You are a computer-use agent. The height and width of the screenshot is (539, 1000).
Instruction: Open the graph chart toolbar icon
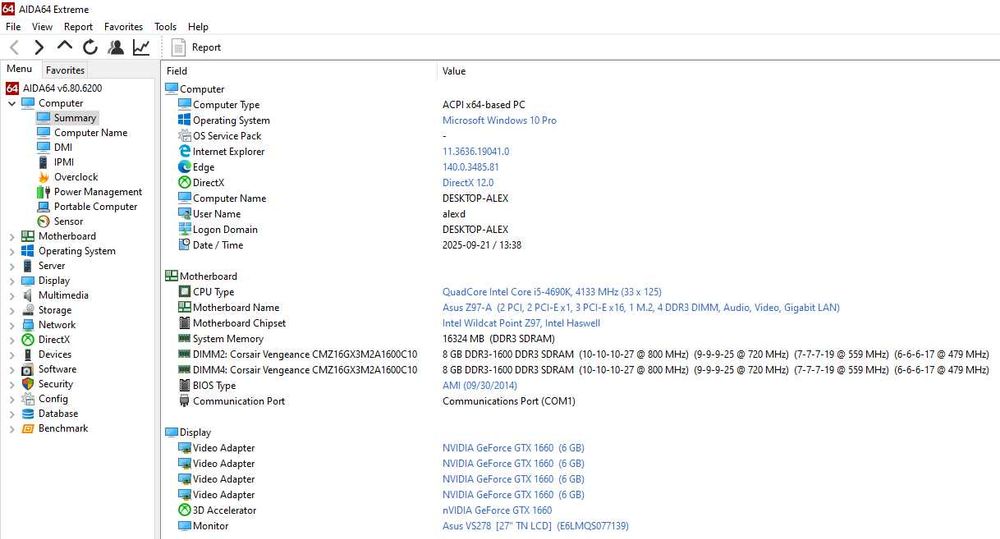[141, 47]
